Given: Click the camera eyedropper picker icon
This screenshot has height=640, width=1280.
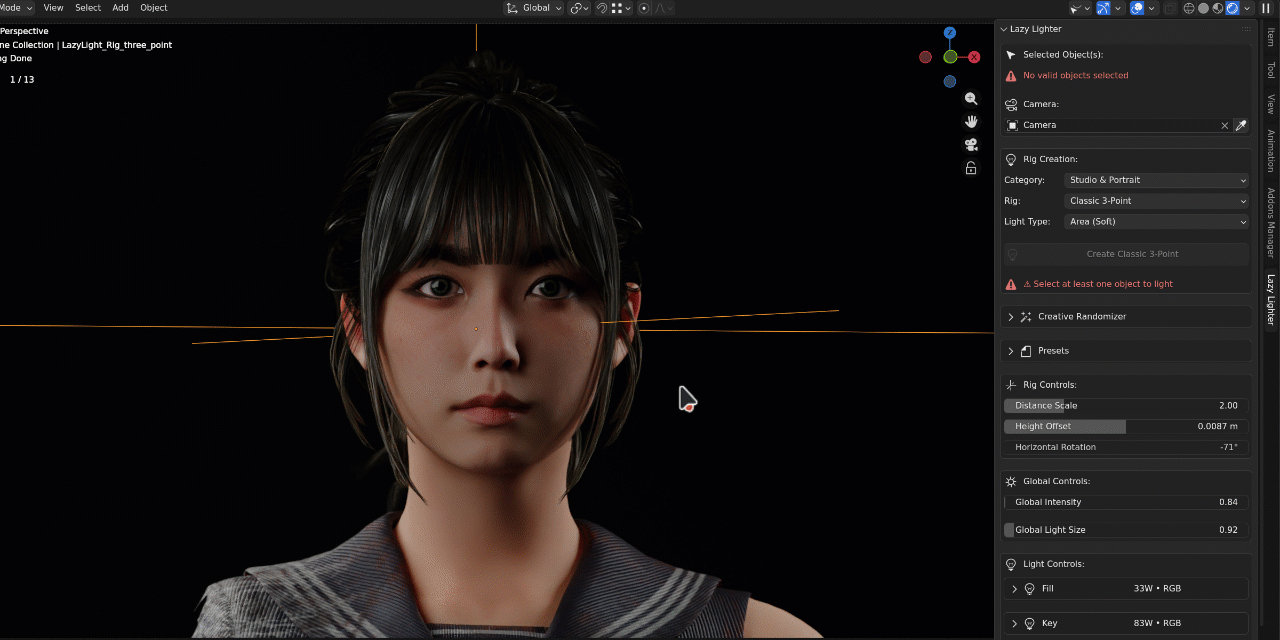Looking at the screenshot, I should 1241,125.
